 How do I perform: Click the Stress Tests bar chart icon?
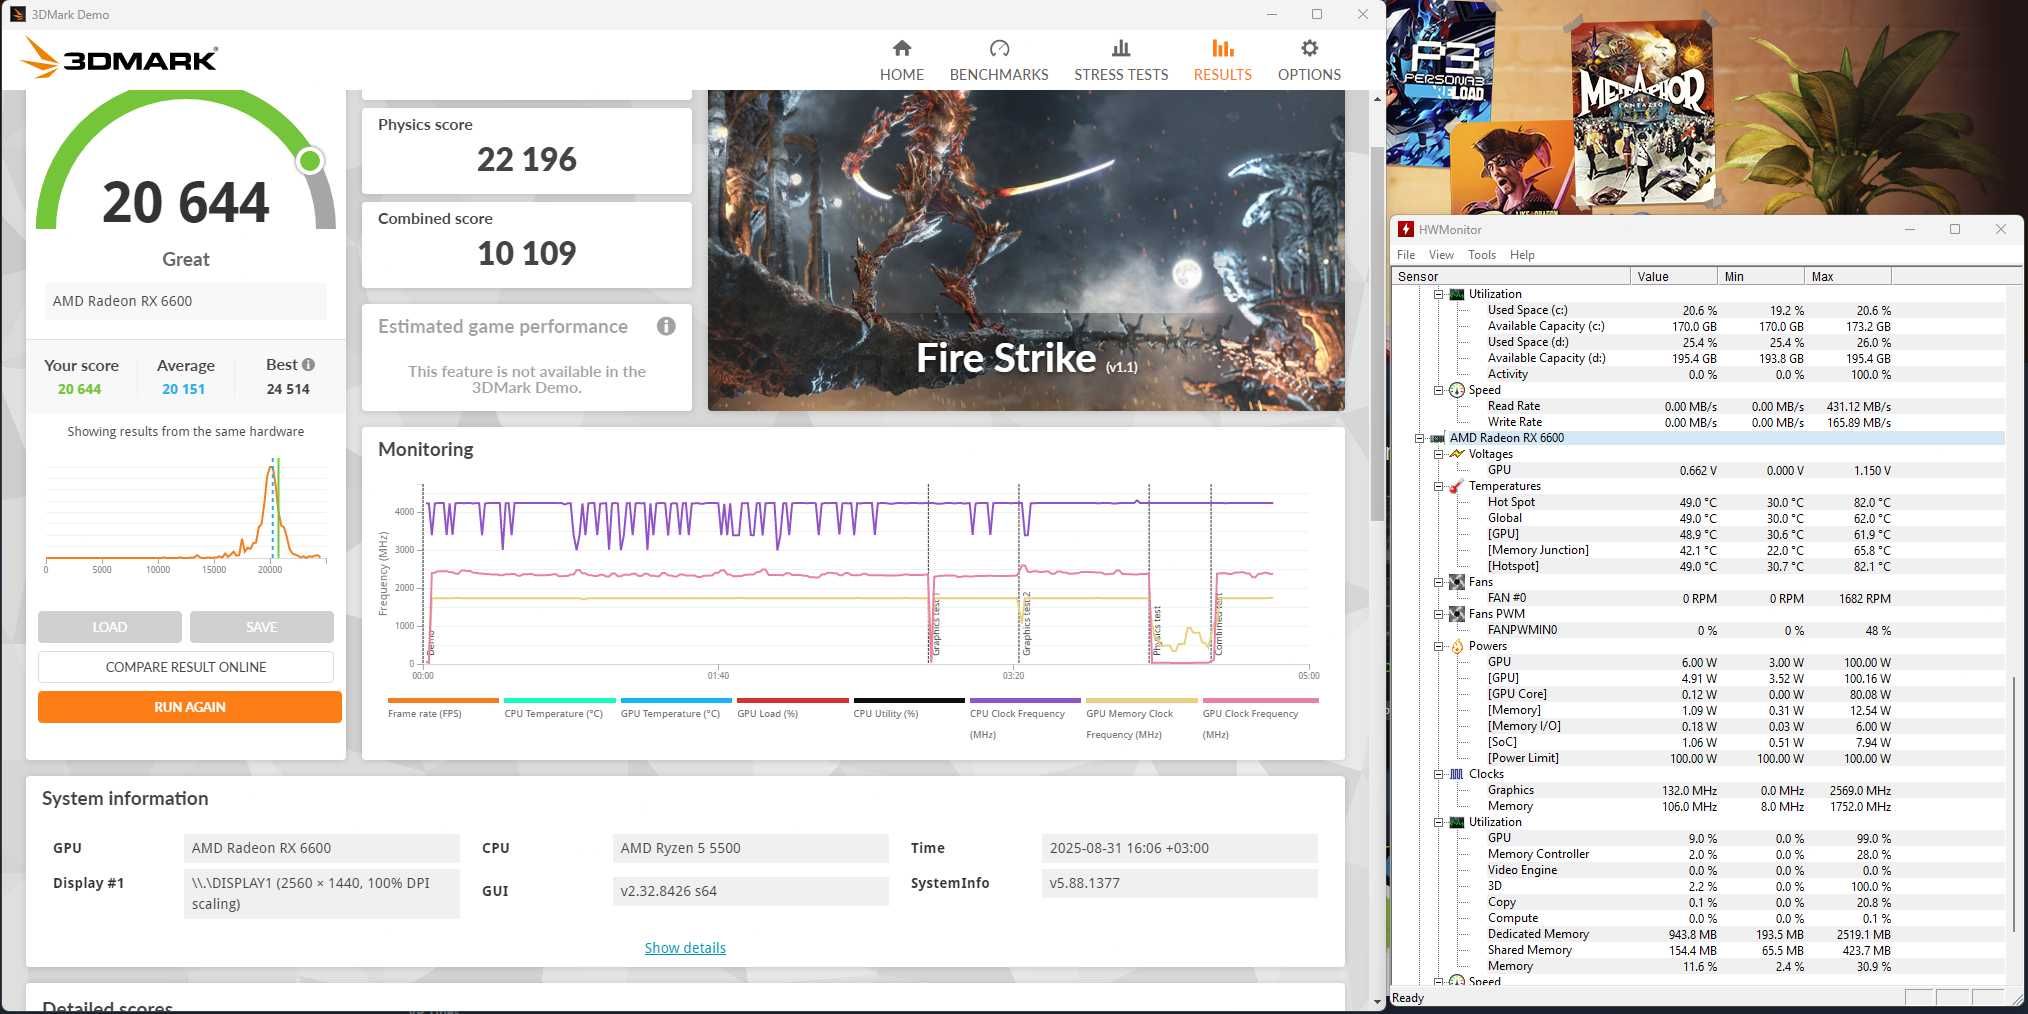[1121, 48]
